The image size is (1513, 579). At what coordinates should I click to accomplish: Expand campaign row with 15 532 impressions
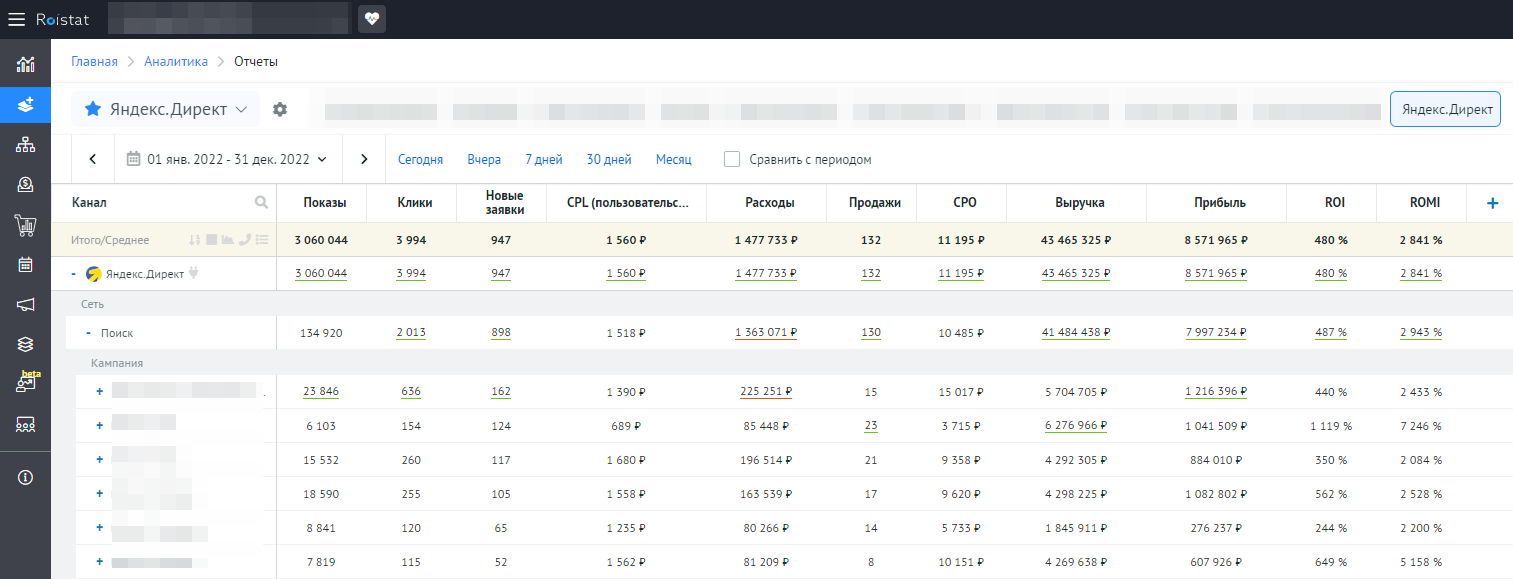[99, 459]
